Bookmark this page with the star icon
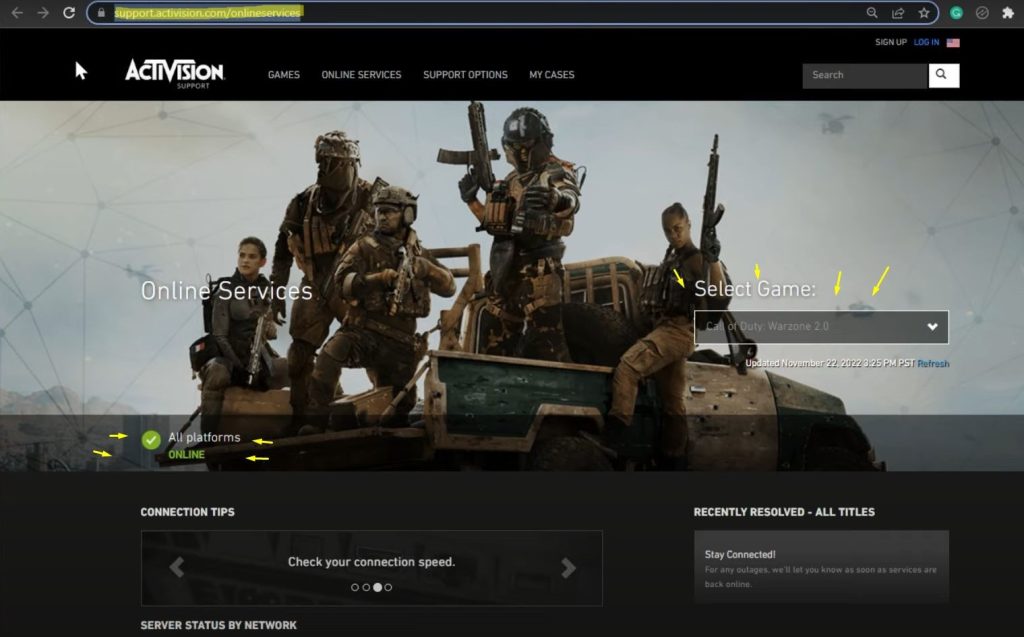Viewport: 1024px width, 637px height. tap(923, 12)
